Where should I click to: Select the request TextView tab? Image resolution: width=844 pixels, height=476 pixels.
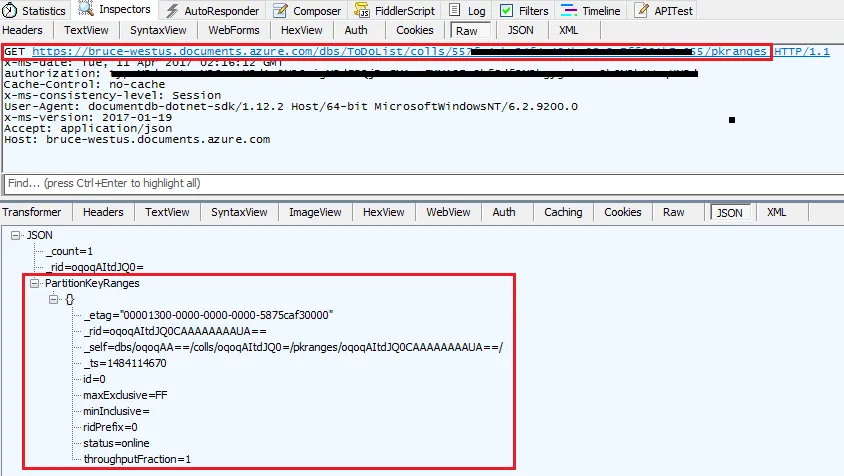click(x=86, y=30)
